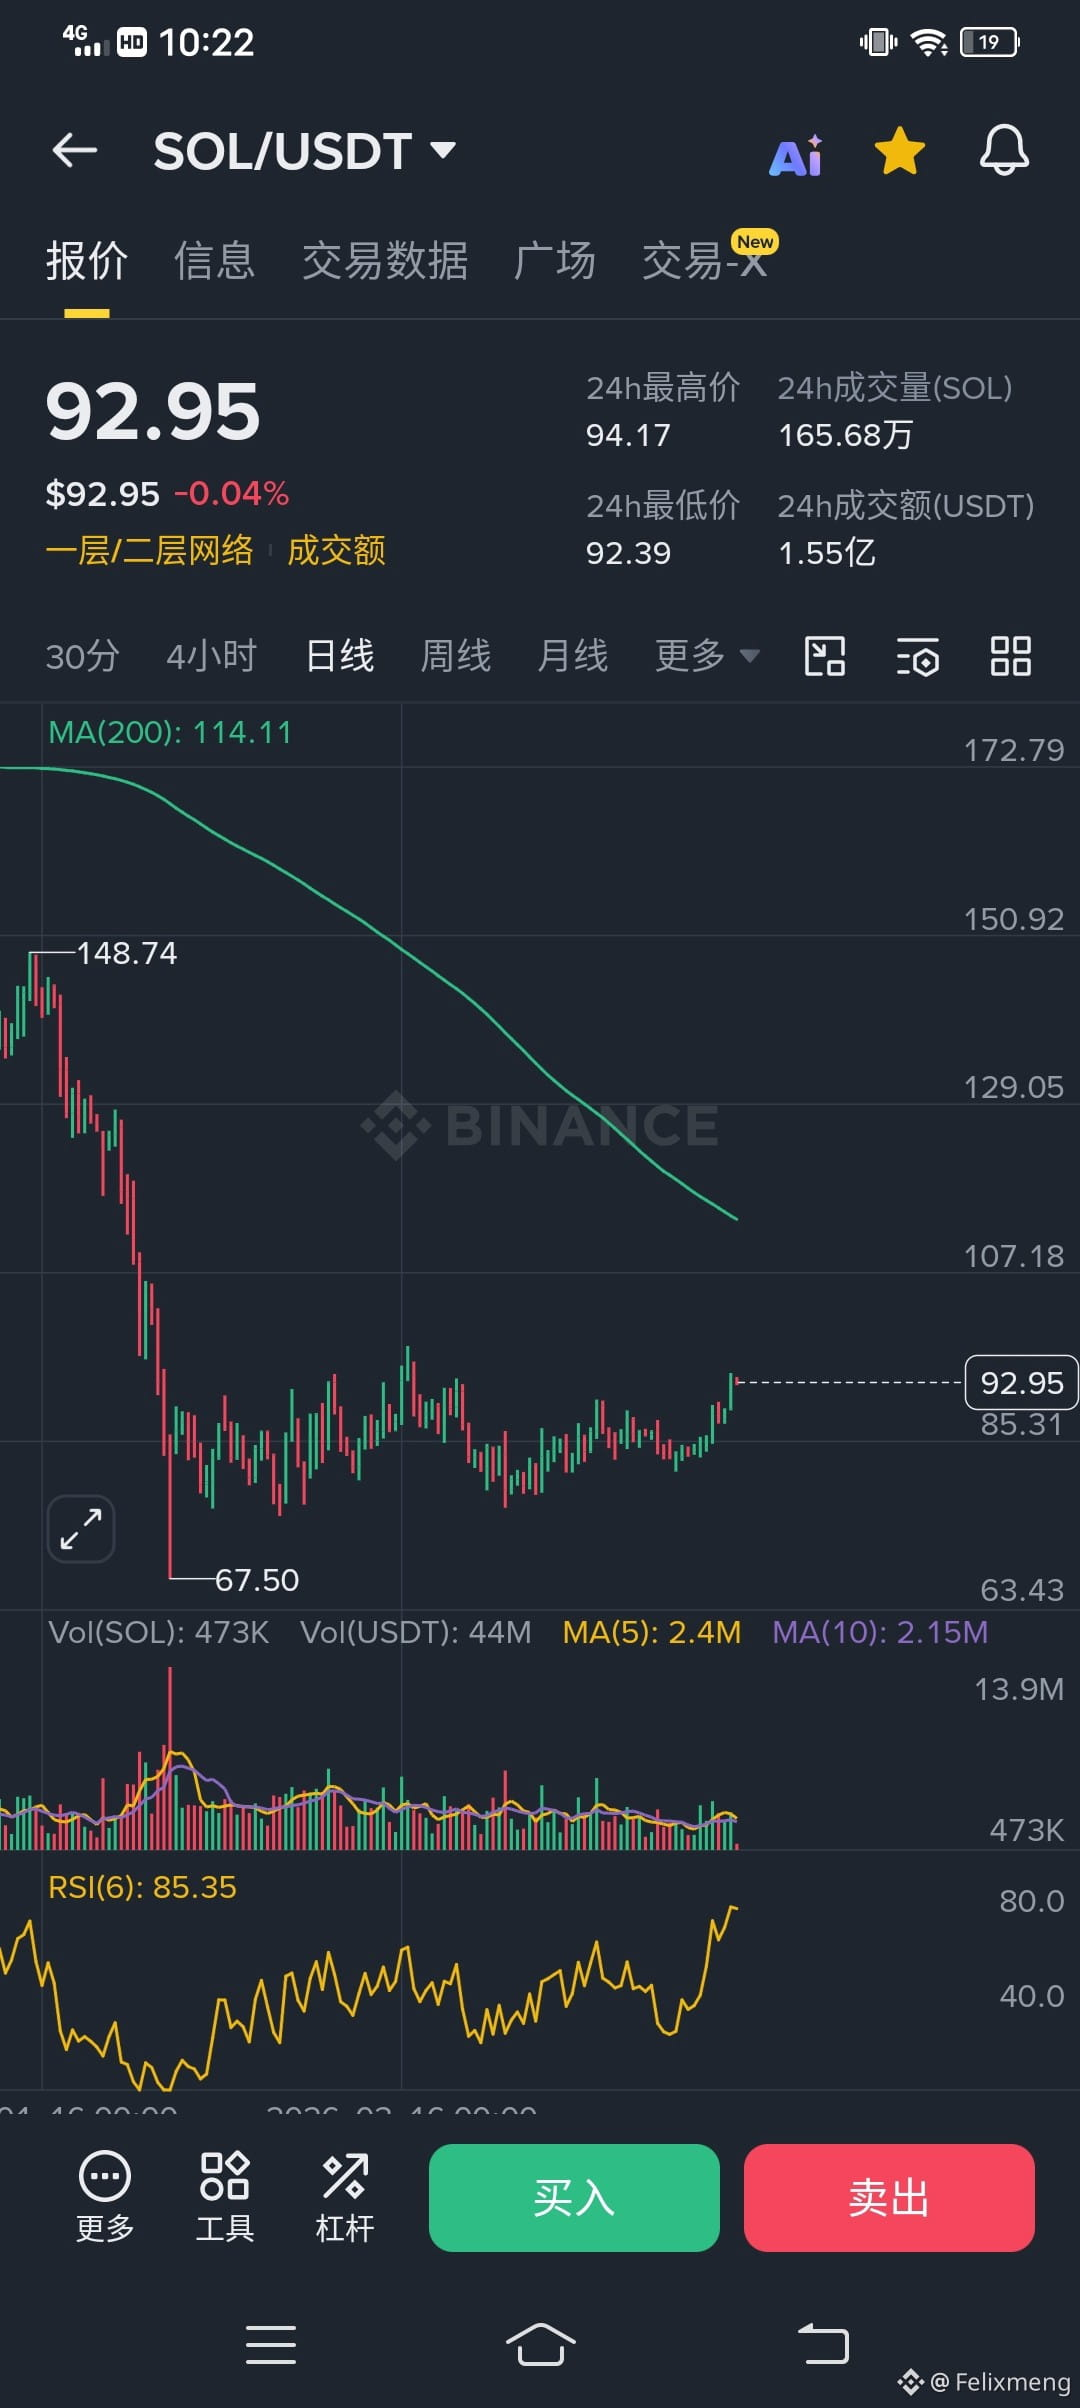
Task: Tap the 一层/二层网络 tag link
Action: pos(150,551)
